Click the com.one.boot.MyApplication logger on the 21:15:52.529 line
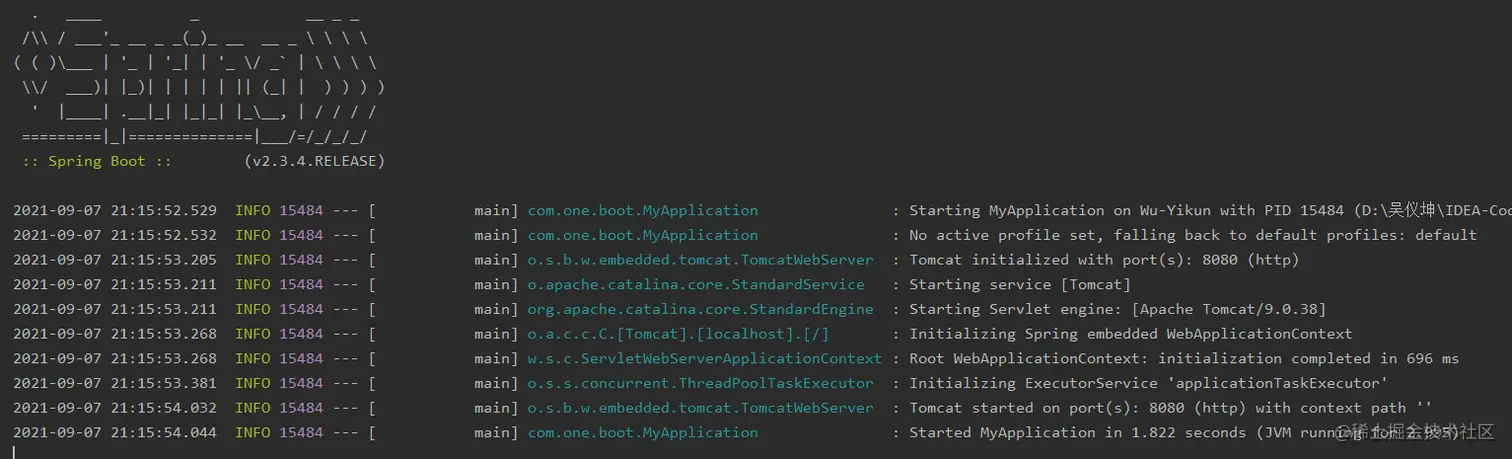The image size is (1512, 459). (643, 211)
